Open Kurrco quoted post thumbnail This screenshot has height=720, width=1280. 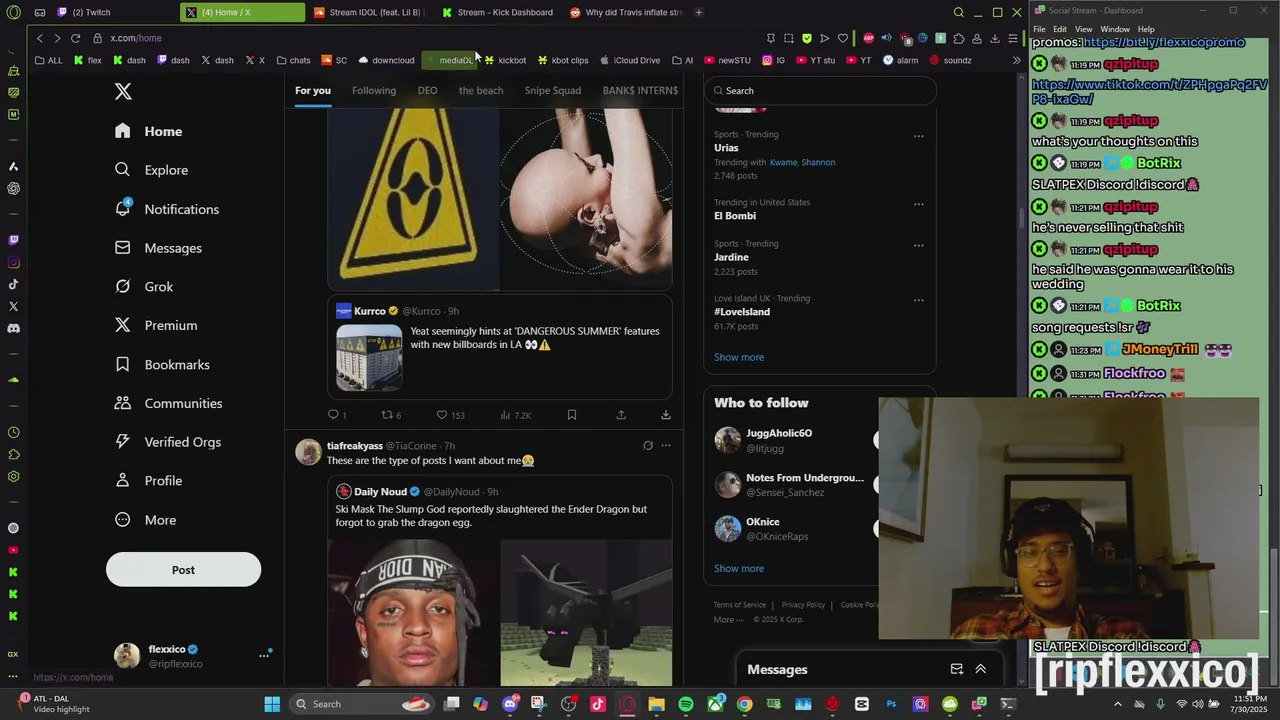[369, 357]
